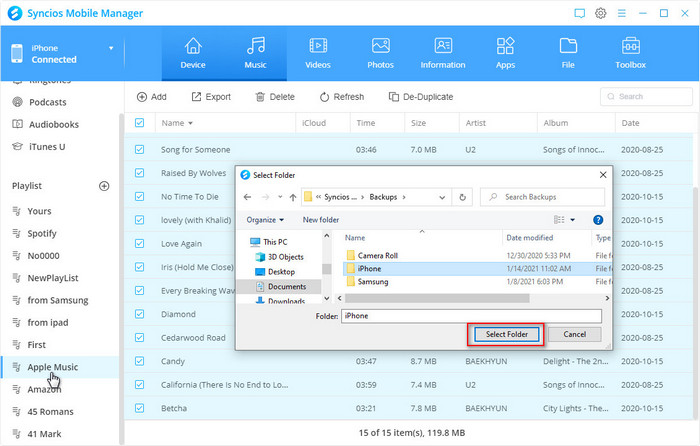This screenshot has height=446, width=700.
Task: Click the Add toolbar button
Action: click(x=152, y=97)
